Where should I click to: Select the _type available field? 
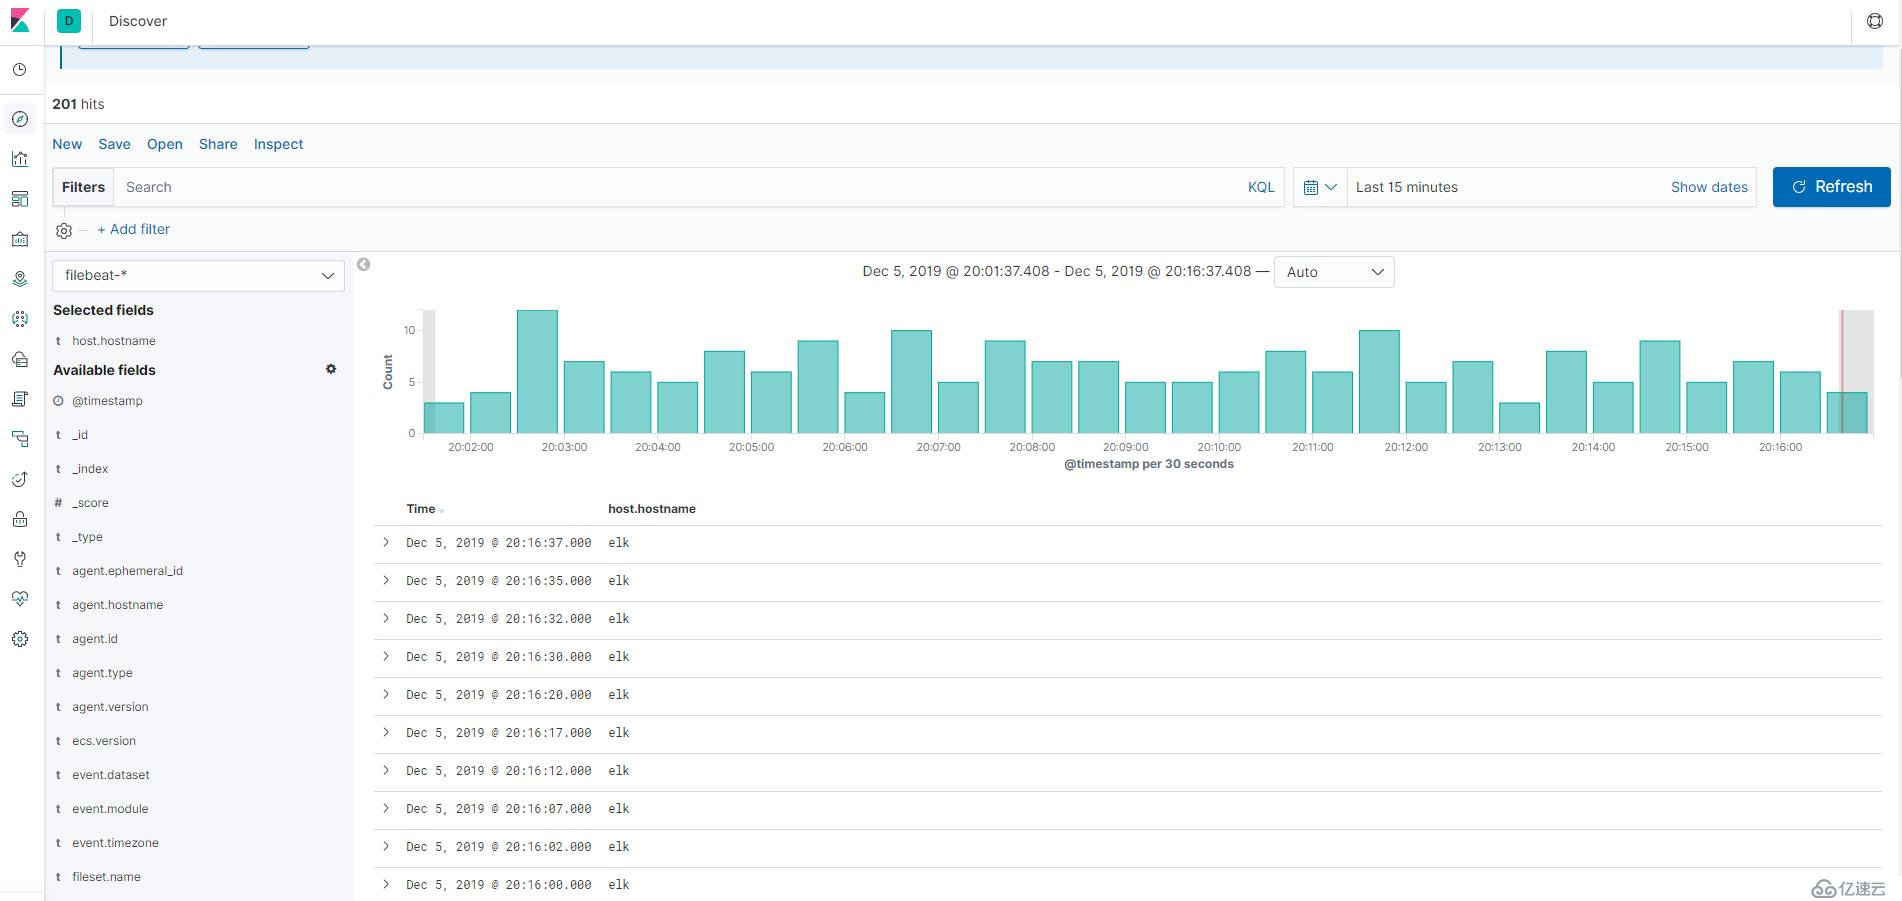click(87, 537)
